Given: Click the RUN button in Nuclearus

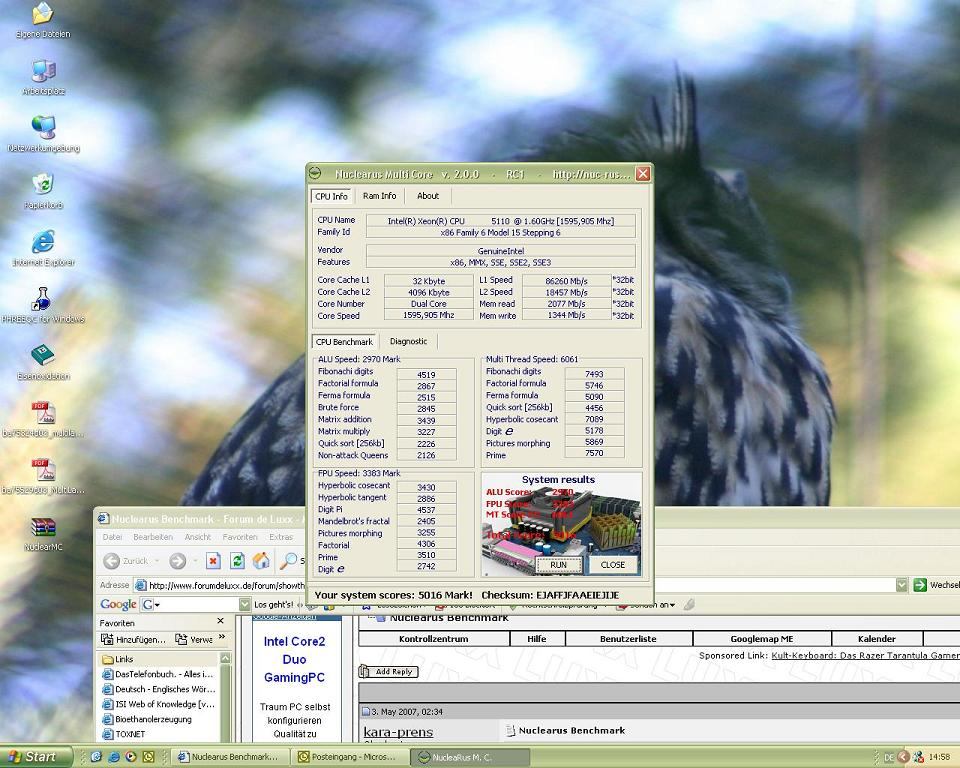Looking at the screenshot, I should (x=558, y=565).
